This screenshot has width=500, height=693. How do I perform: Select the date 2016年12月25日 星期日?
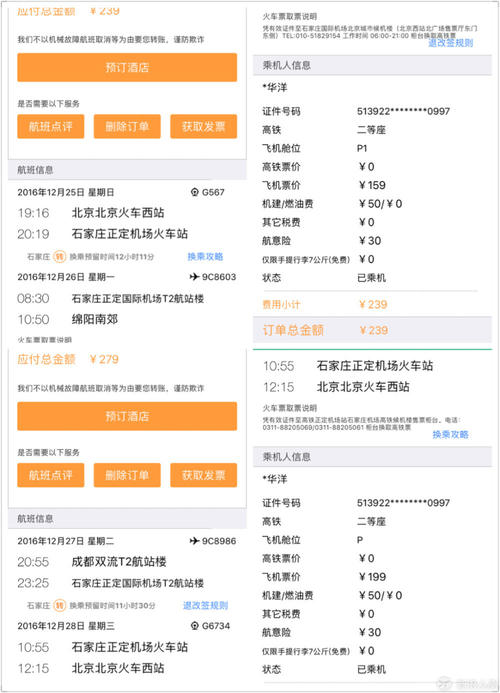[x=66, y=192]
